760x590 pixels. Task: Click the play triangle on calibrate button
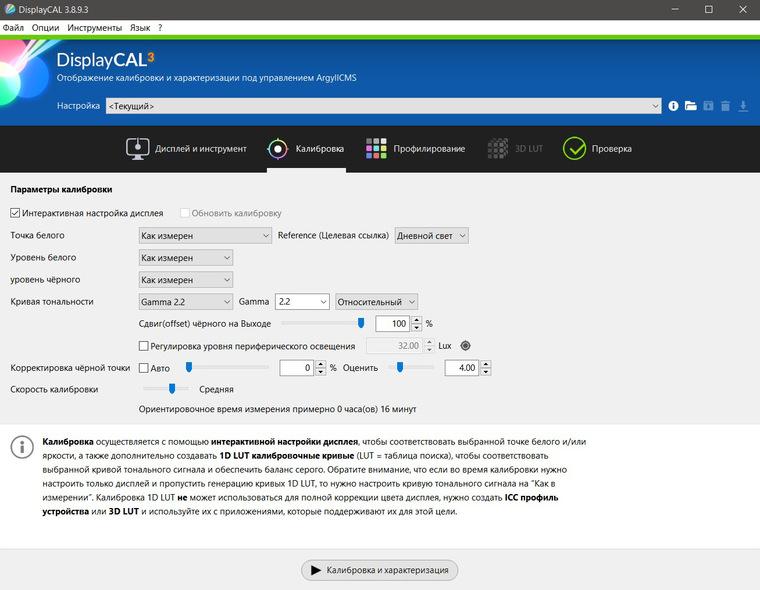point(316,570)
